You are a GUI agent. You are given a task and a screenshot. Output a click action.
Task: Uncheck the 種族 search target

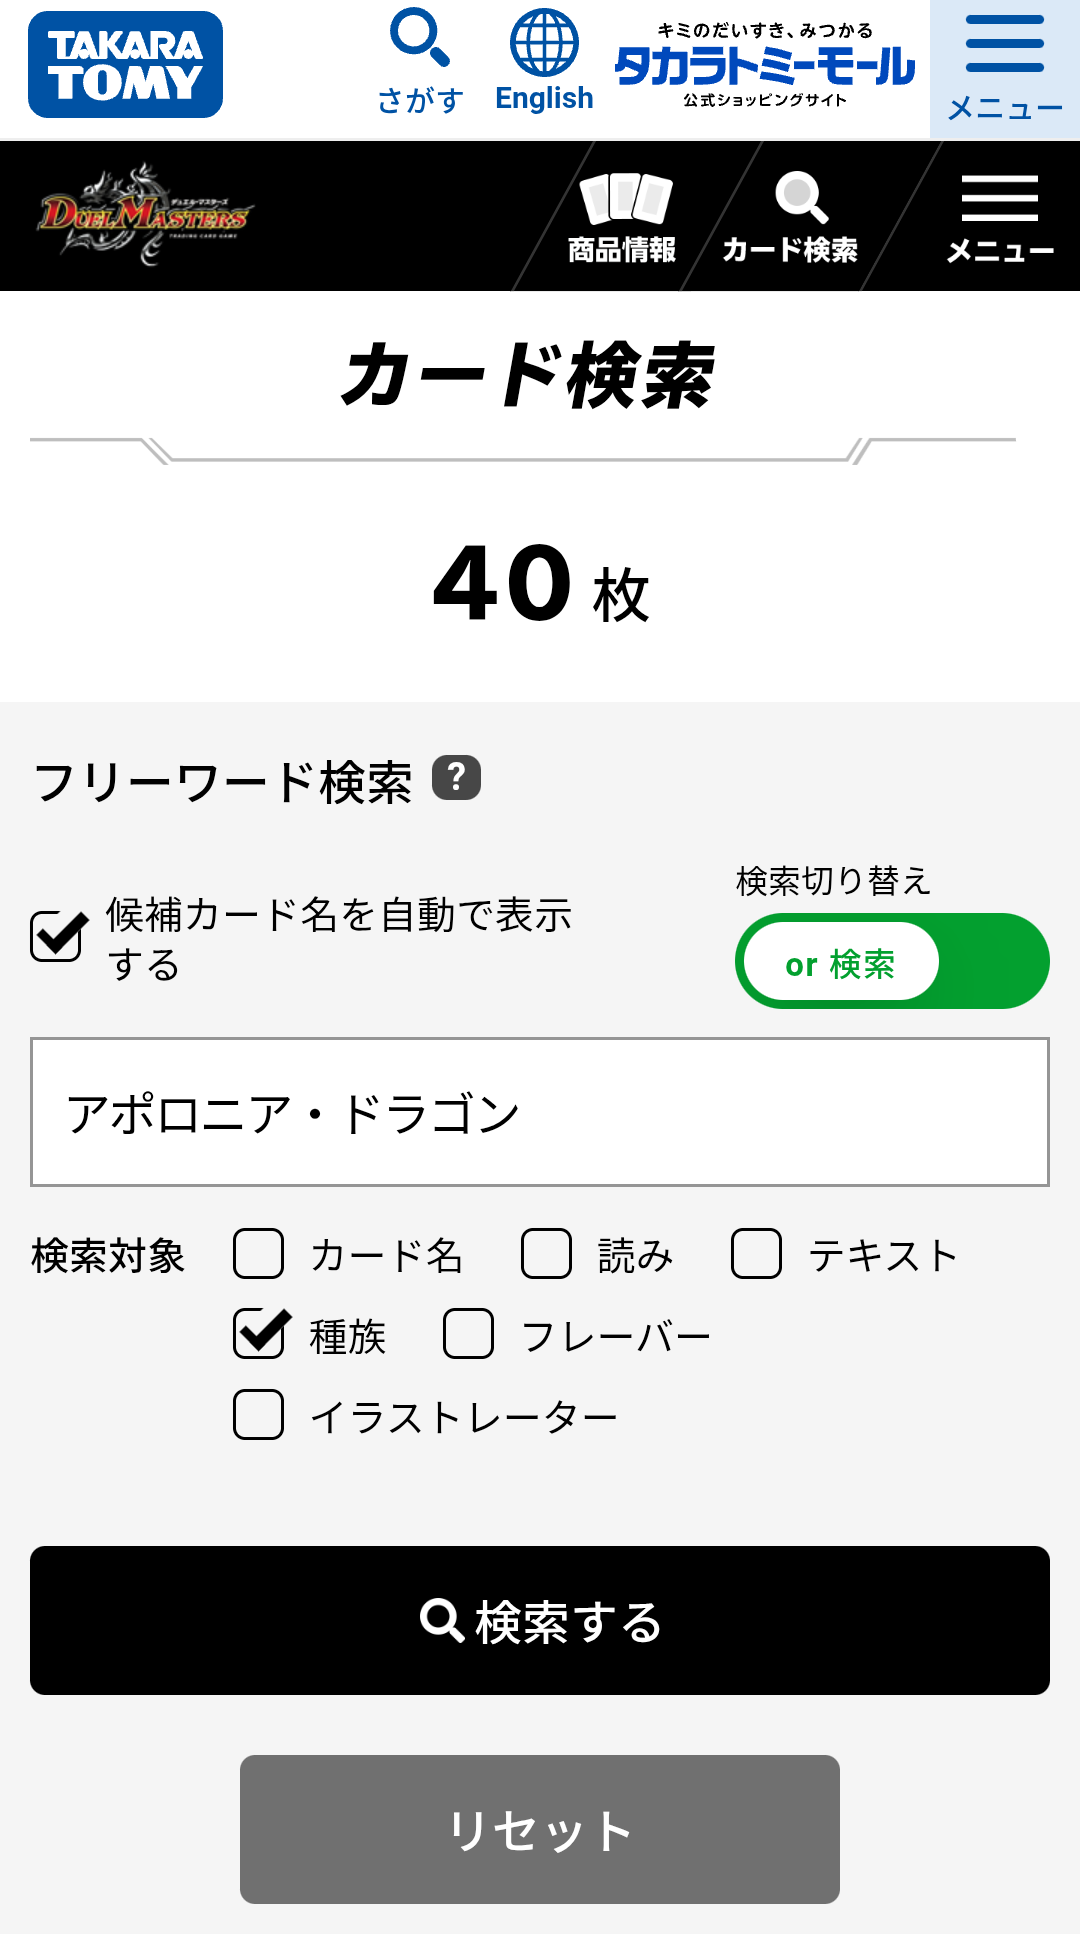[260, 1334]
